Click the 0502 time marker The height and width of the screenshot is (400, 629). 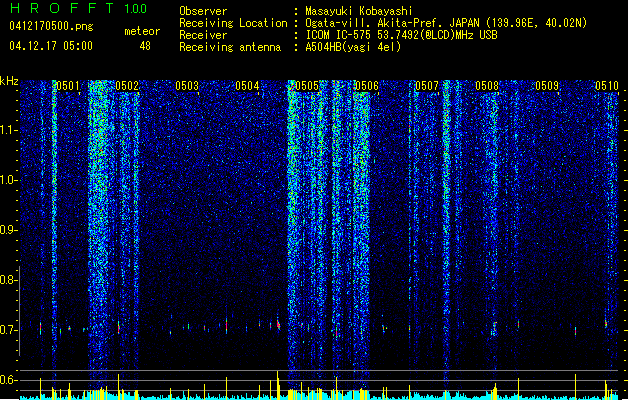127,85
